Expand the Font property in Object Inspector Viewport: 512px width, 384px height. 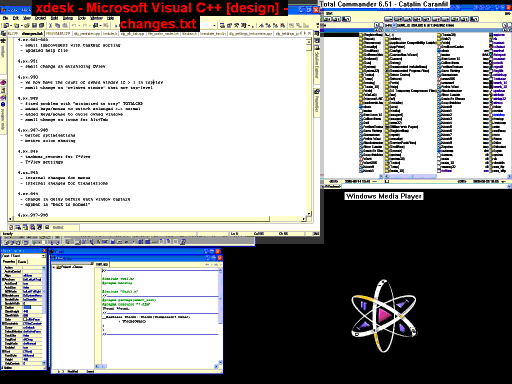(x=4, y=351)
